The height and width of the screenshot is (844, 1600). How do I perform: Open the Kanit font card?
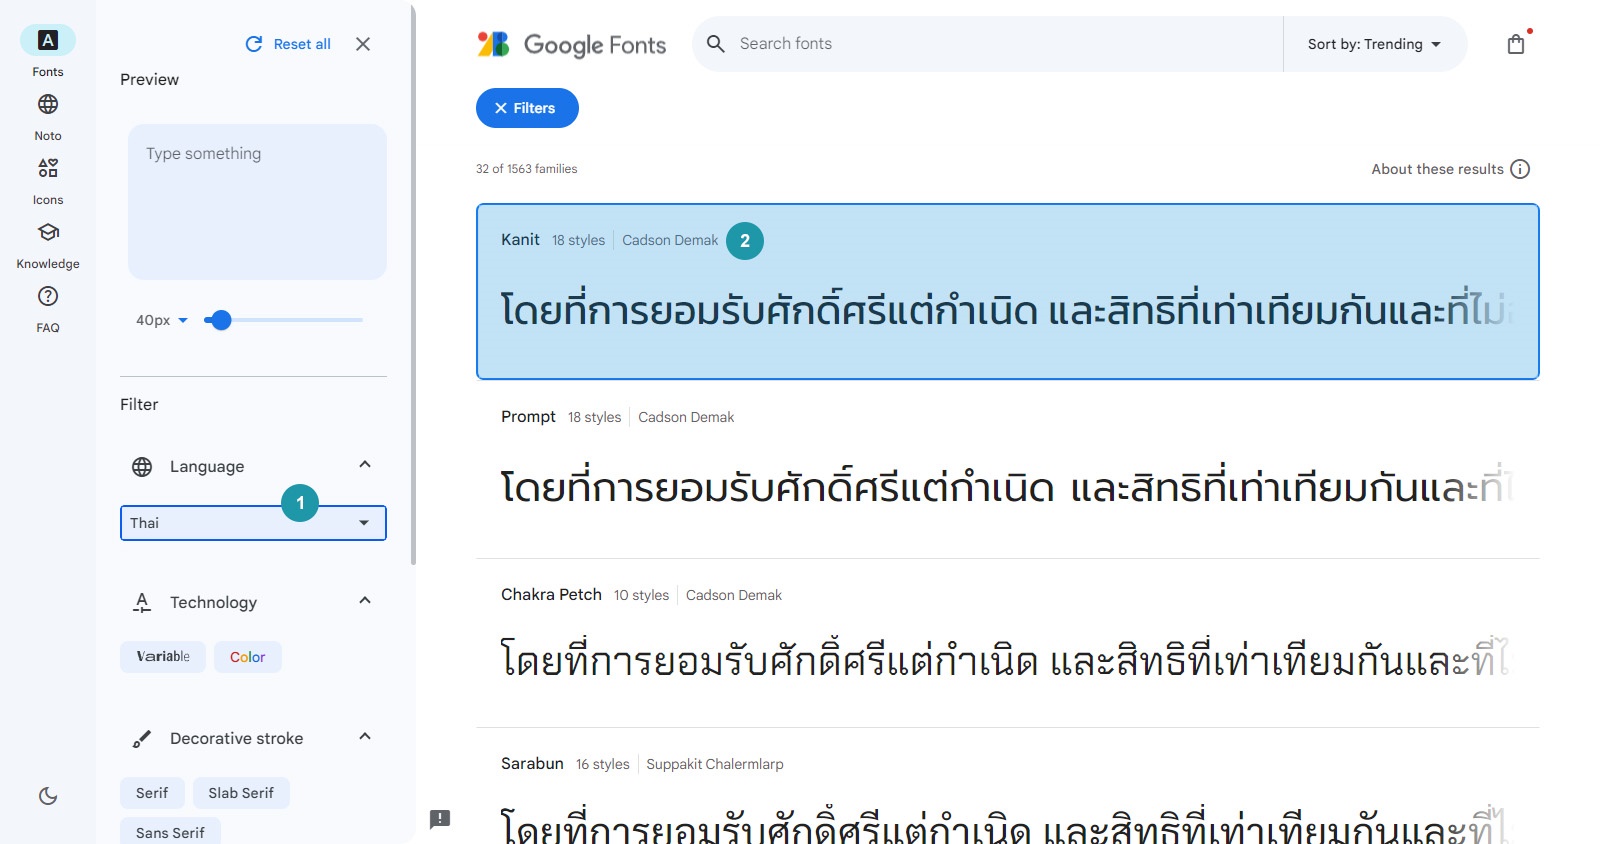1008,292
